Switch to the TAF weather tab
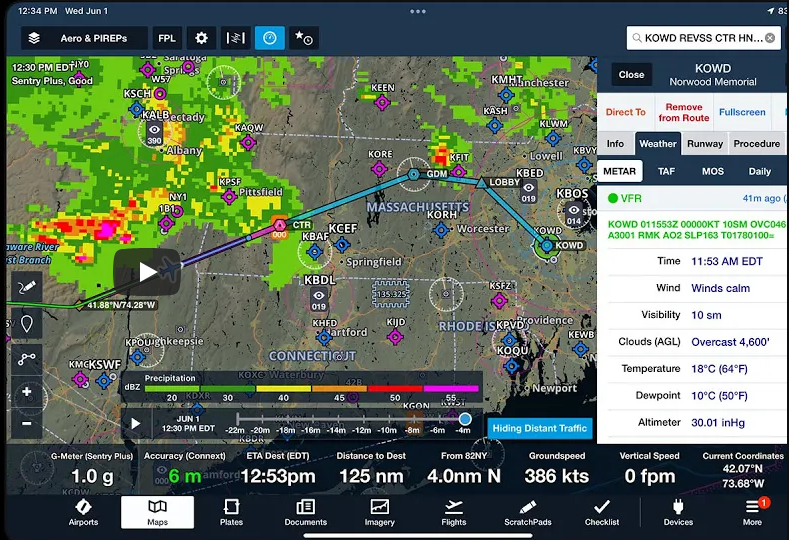 666,171
